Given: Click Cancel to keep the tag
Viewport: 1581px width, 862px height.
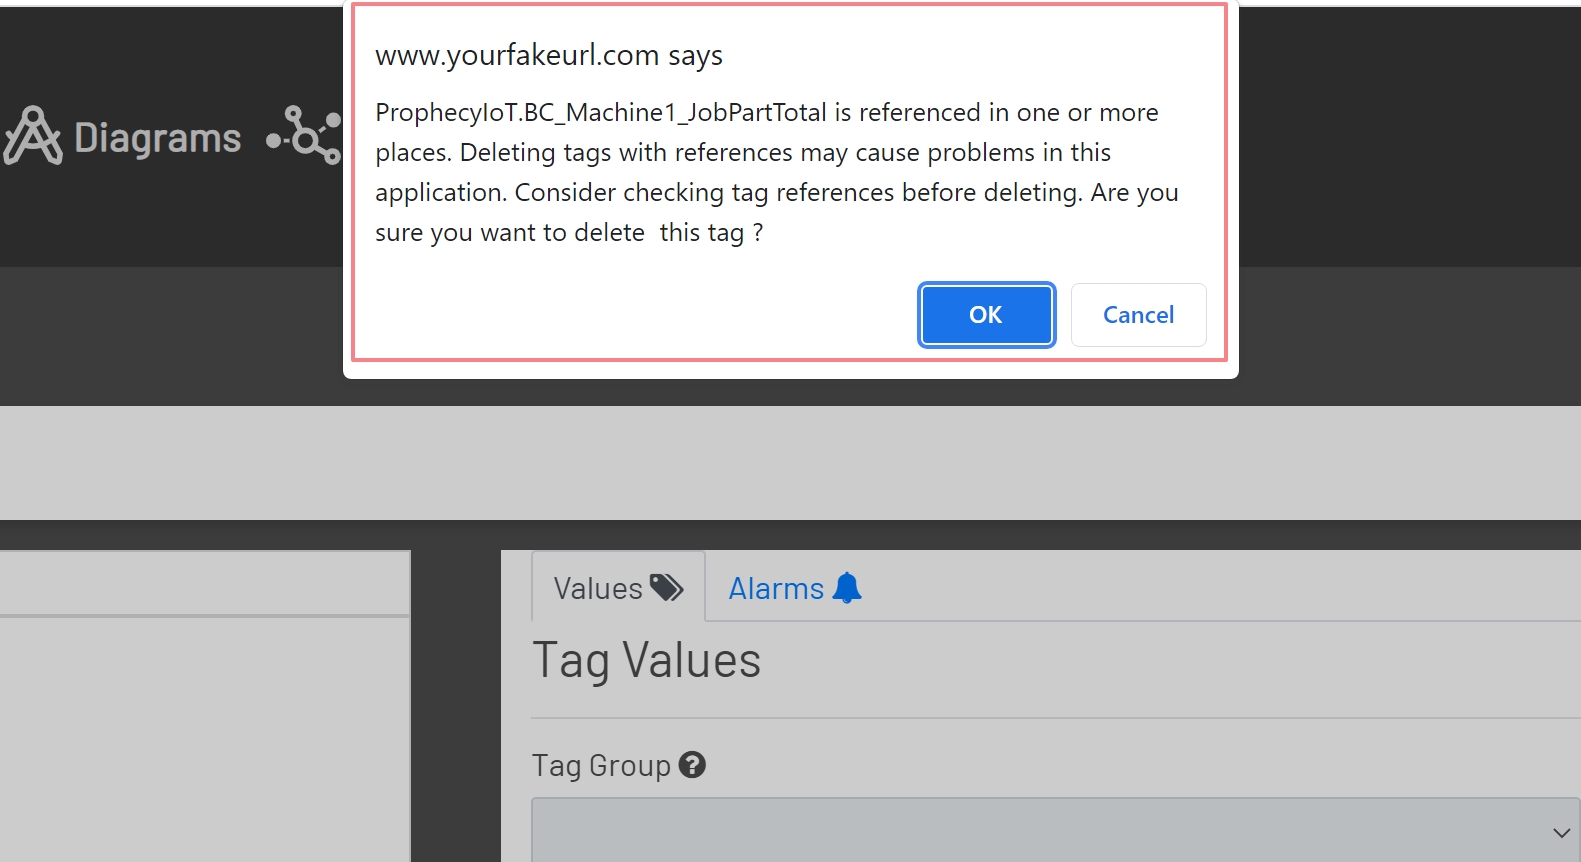Looking at the screenshot, I should coord(1138,314).
